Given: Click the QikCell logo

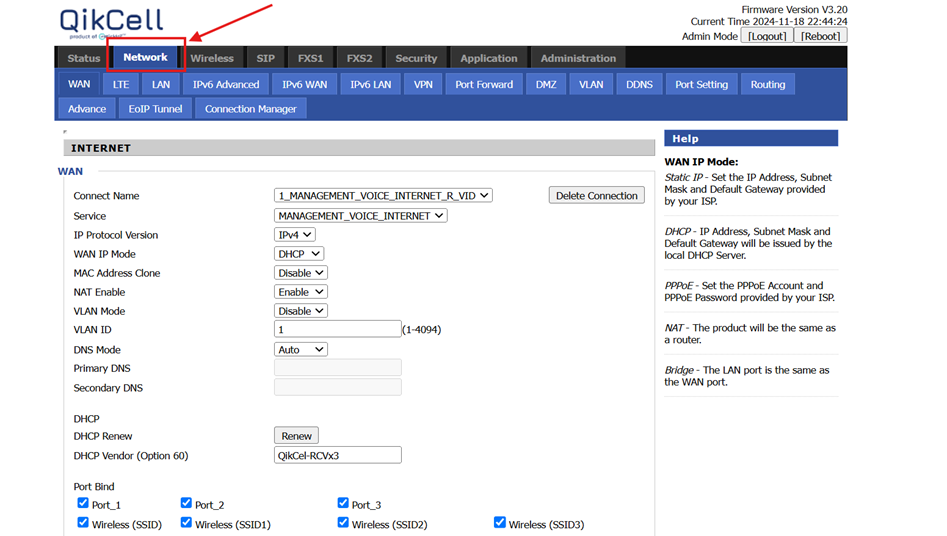Looking at the screenshot, I should (x=111, y=24).
